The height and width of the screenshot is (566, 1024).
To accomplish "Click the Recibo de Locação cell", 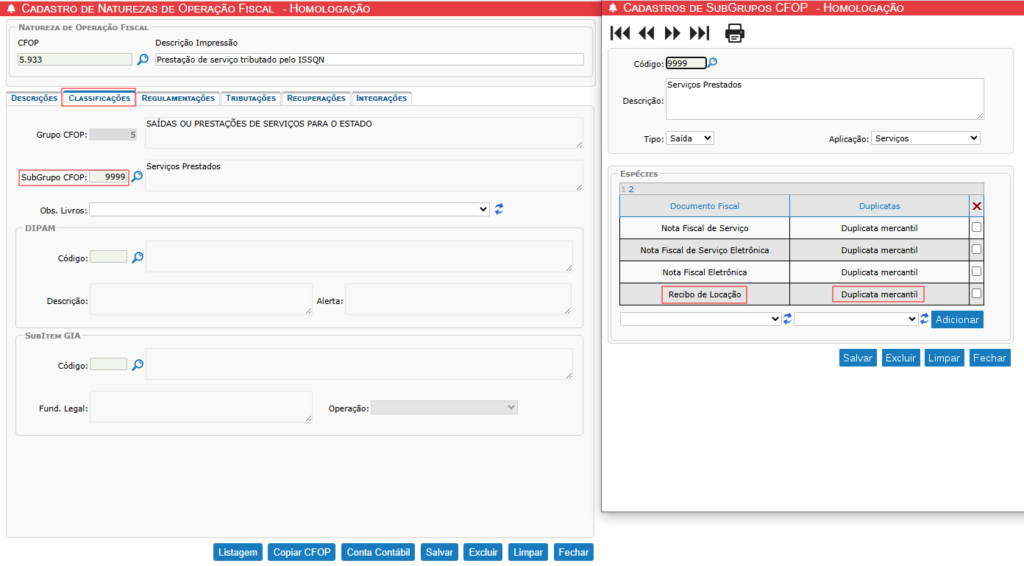I will tap(705, 294).
